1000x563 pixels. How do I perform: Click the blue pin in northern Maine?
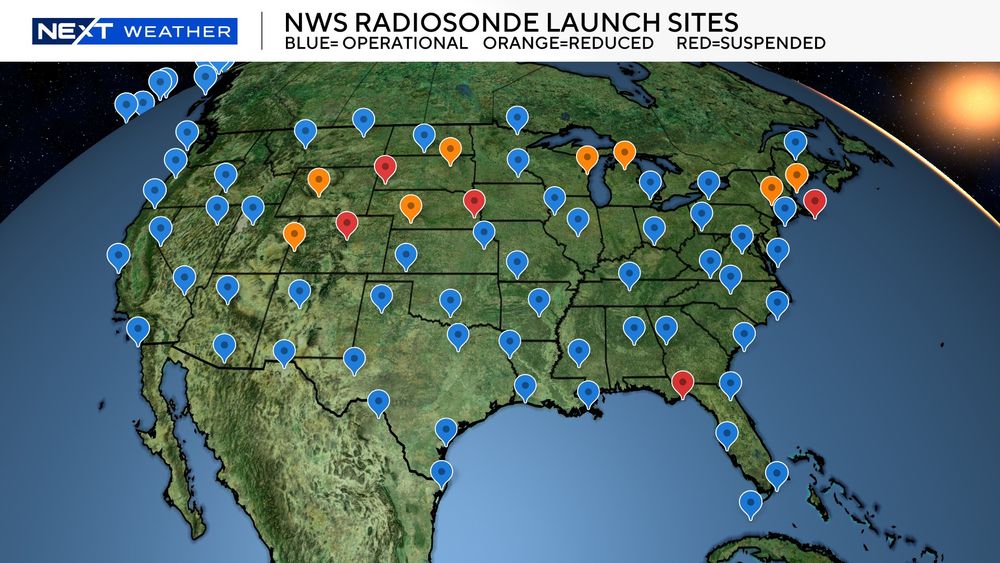795,144
